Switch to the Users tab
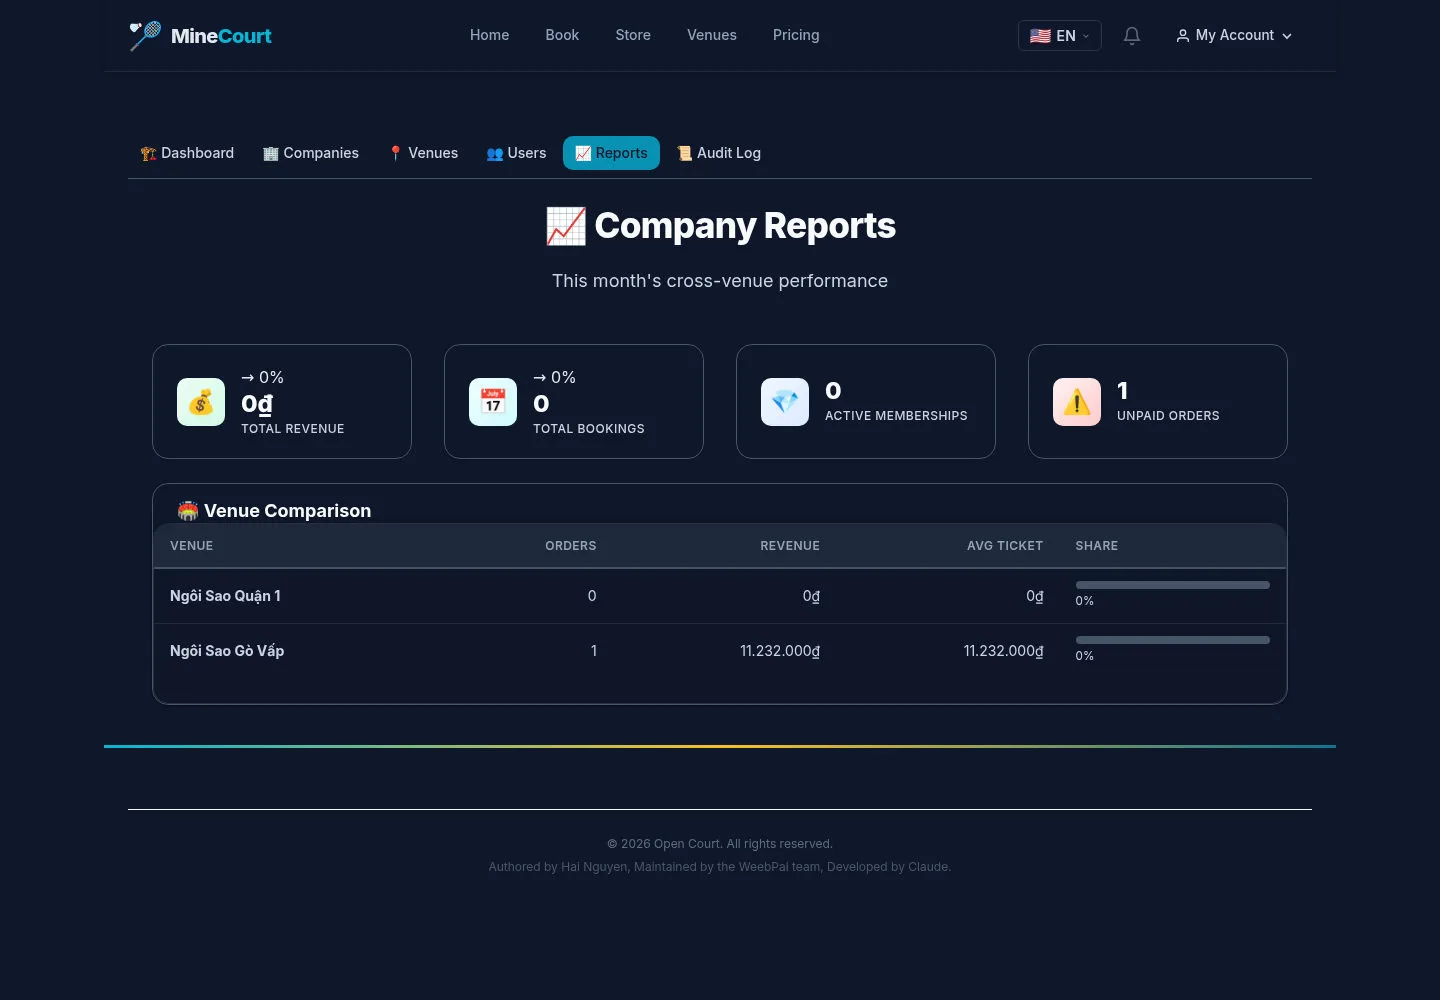 (516, 153)
